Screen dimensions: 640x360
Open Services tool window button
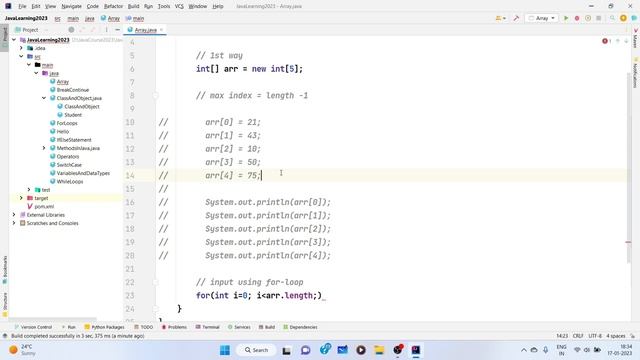(x=239, y=327)
